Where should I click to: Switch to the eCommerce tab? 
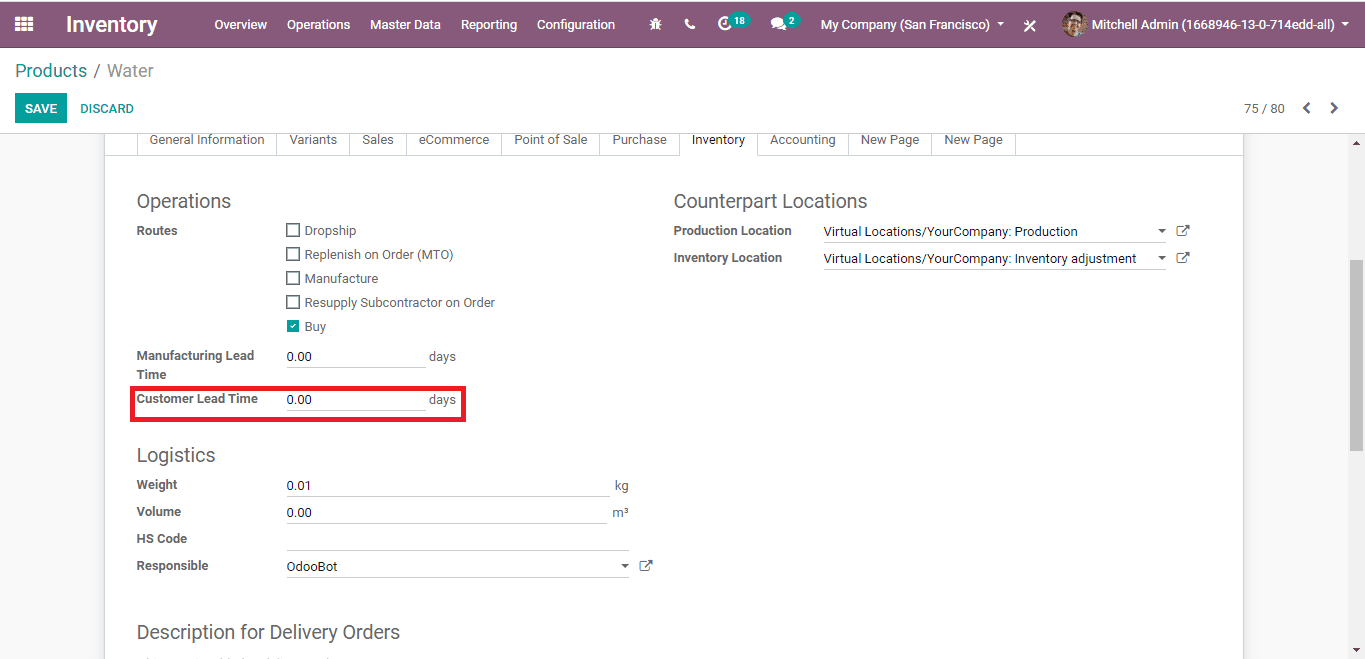point(454,141)
